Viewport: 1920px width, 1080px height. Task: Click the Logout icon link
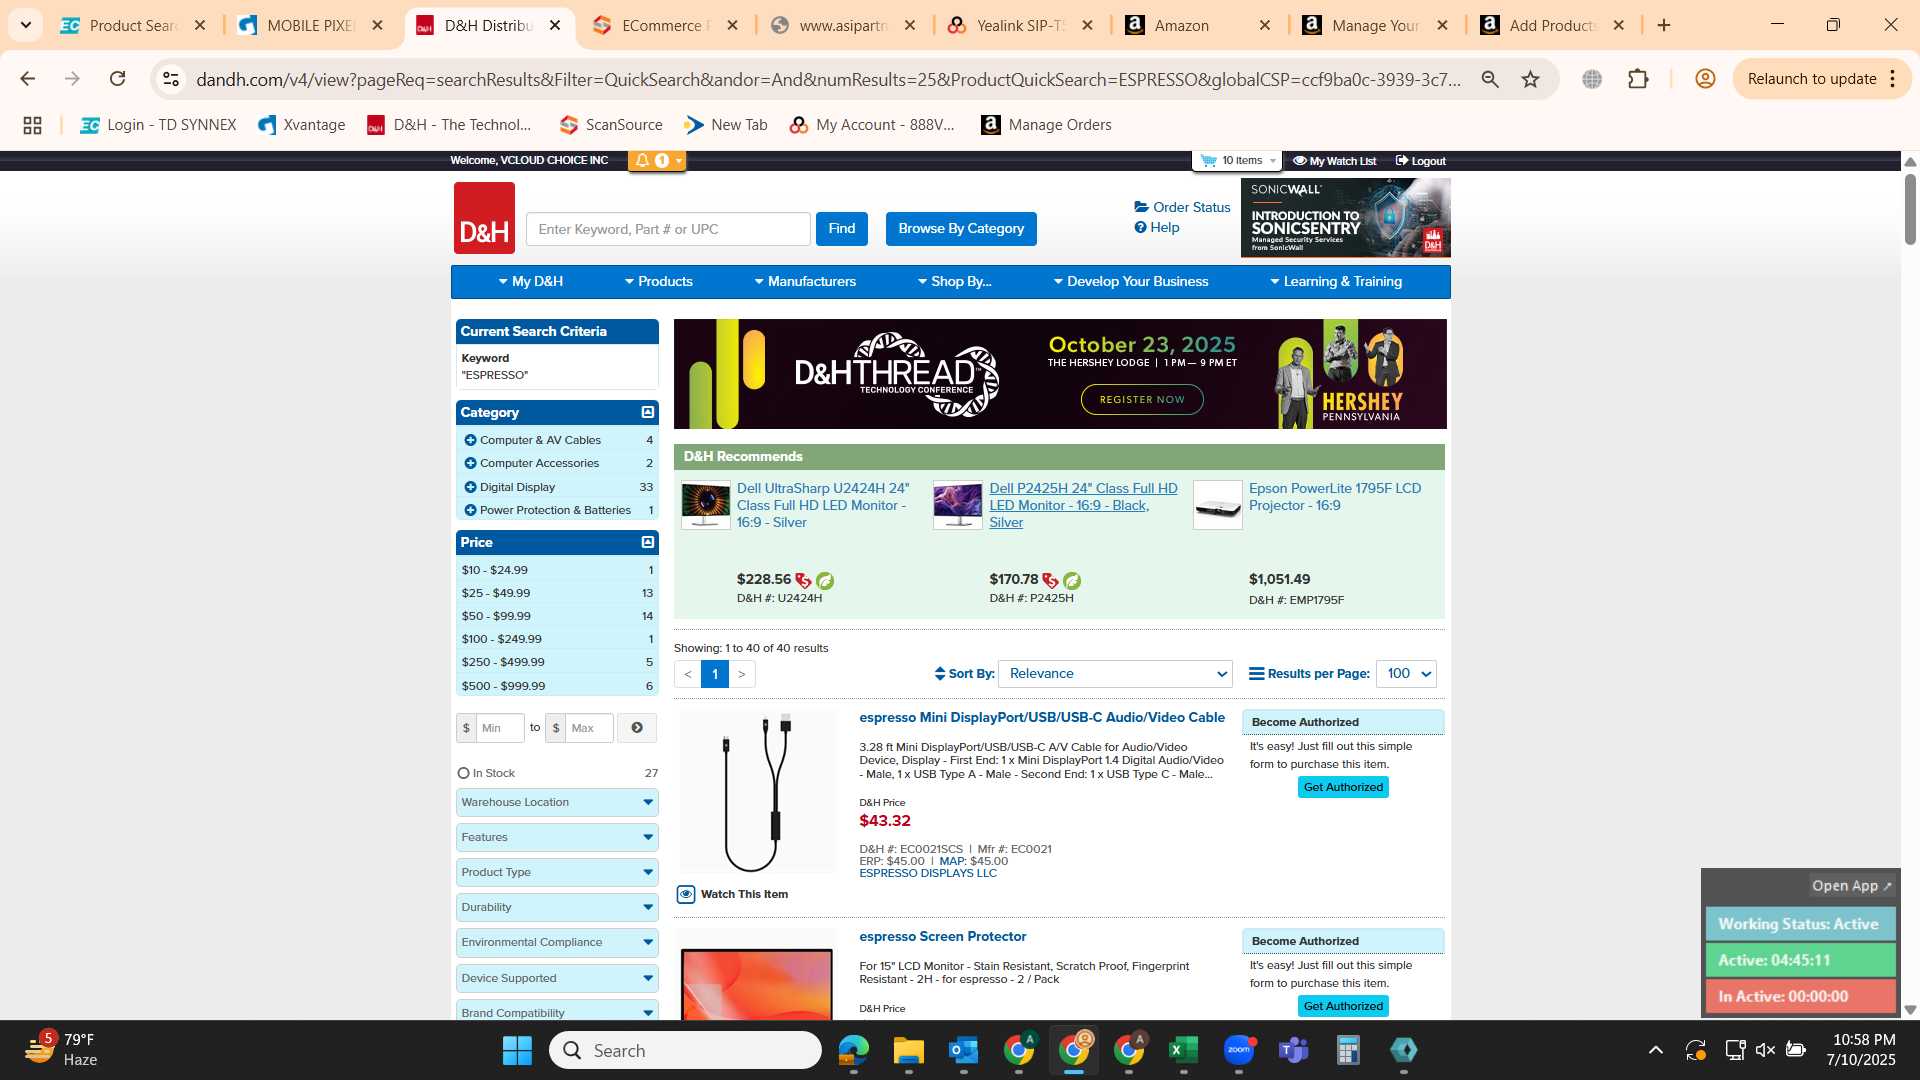(x=1421, y=161)
